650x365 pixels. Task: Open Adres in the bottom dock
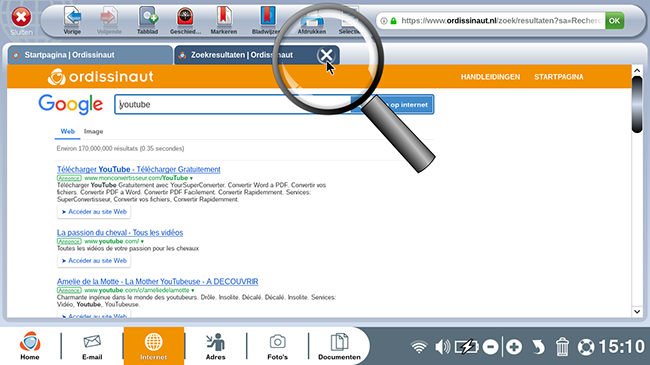pyautogui.click(x=216, y=346)
